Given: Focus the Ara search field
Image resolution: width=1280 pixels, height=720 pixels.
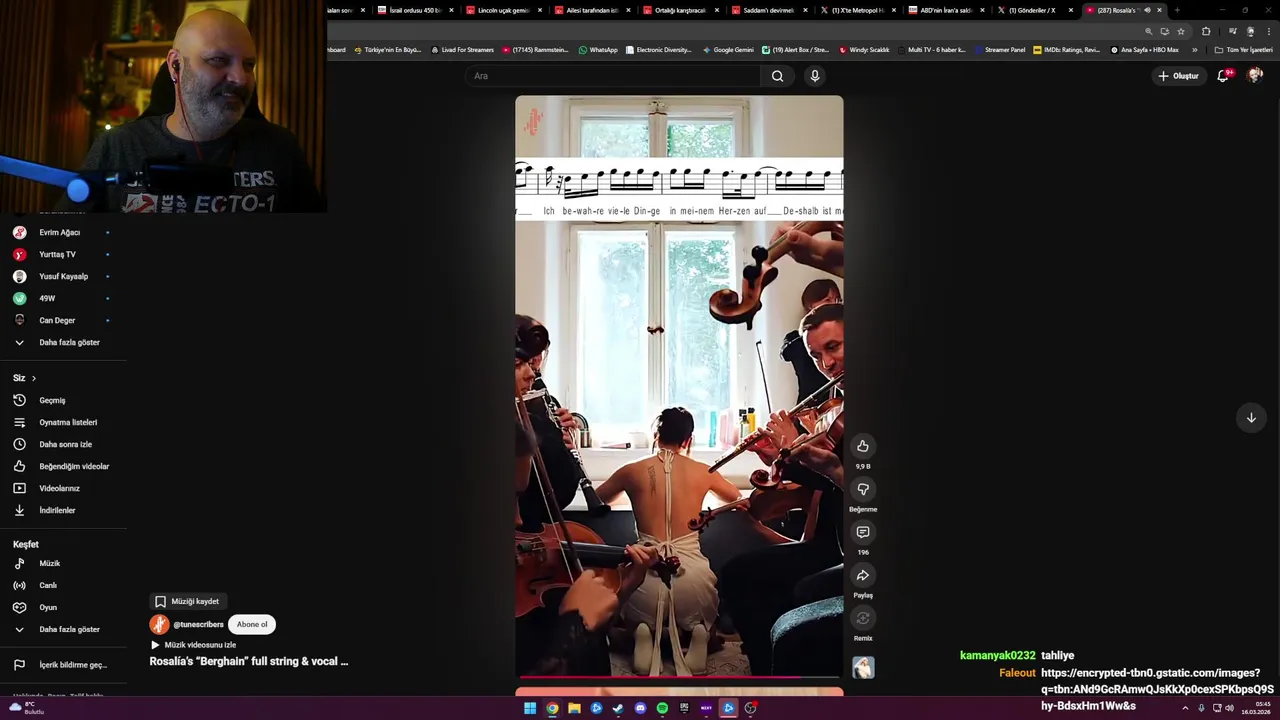Looking at the screenshot, I should tap(610, 76).
